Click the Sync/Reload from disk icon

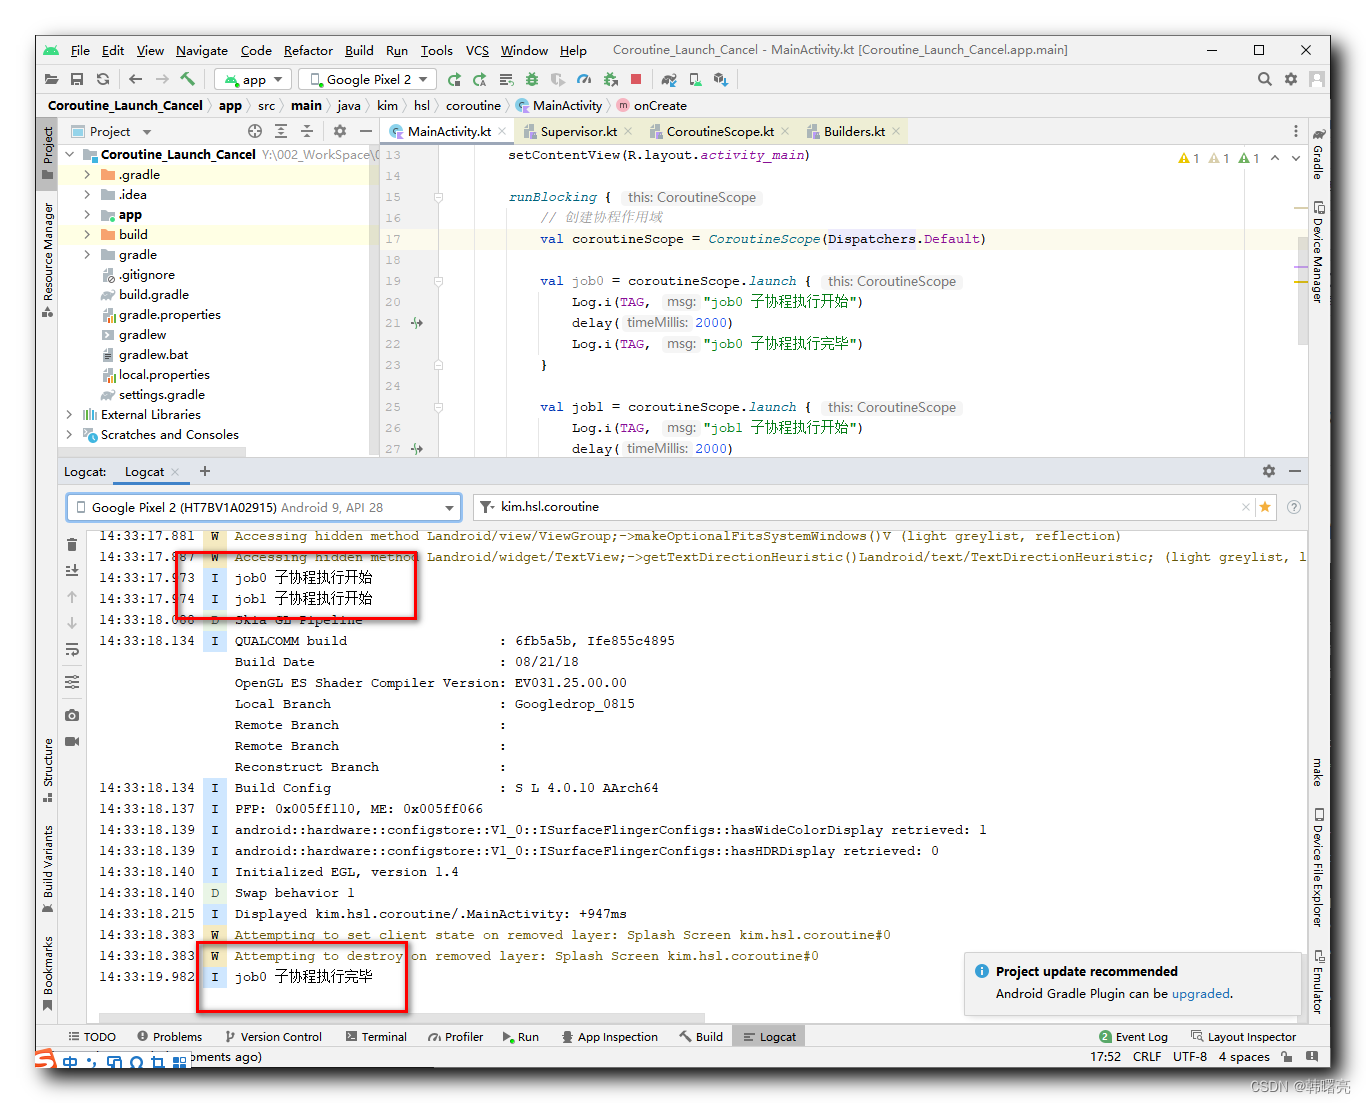pyautogui.click(x=103, y=79)
